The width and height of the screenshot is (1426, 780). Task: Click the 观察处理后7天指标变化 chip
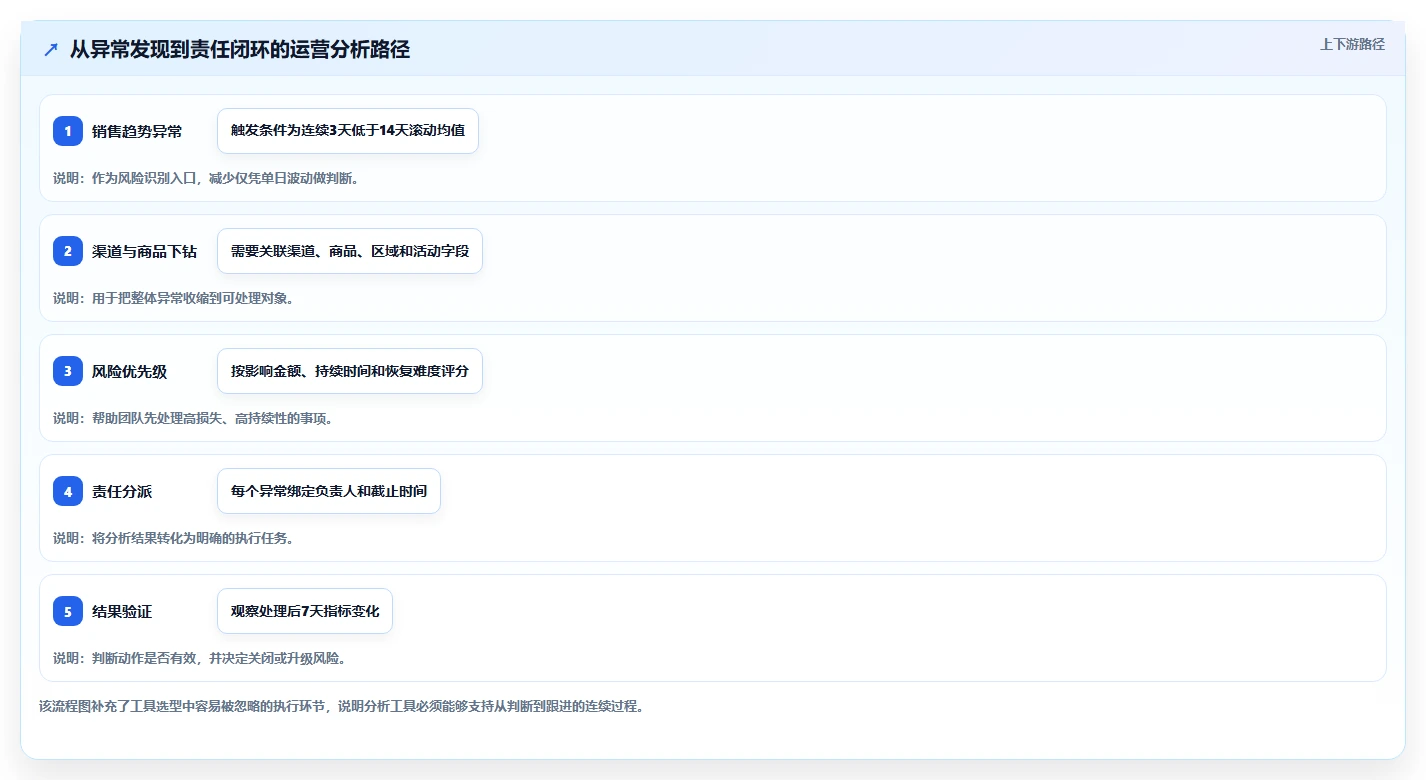pyautogui.click(x=305, y=611)
